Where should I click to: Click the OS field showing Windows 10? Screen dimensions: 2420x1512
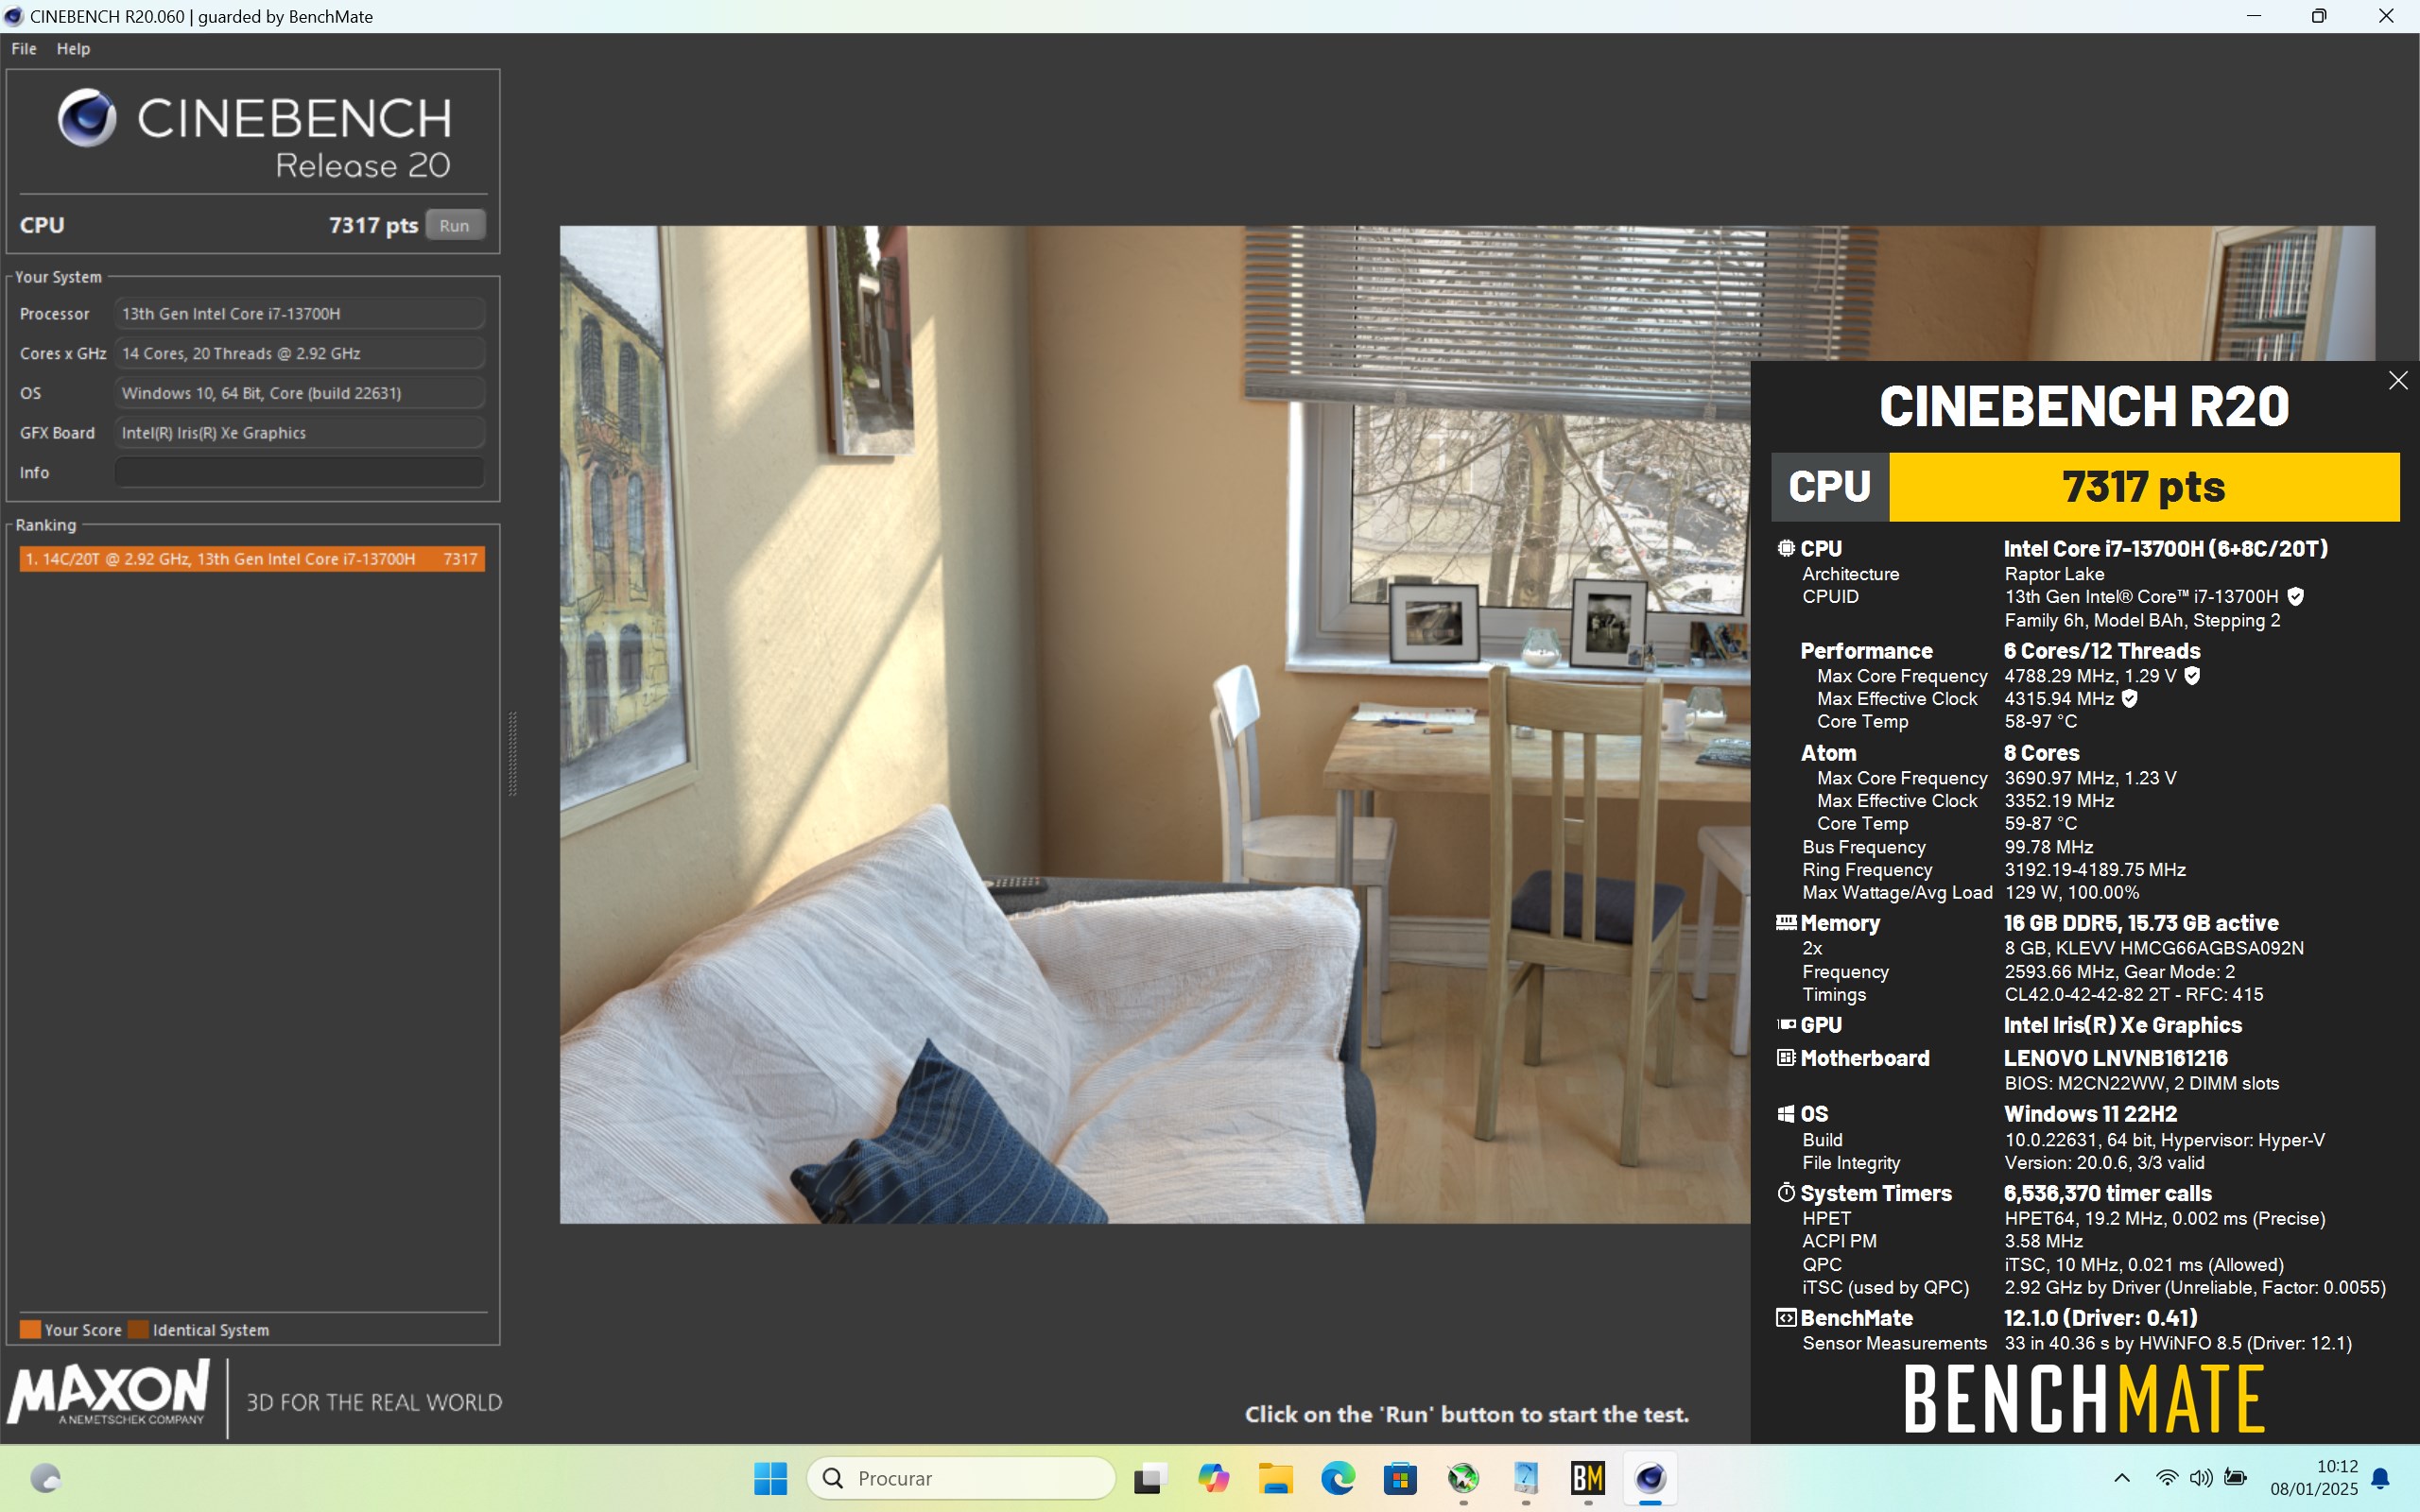[x=299, y=393]
